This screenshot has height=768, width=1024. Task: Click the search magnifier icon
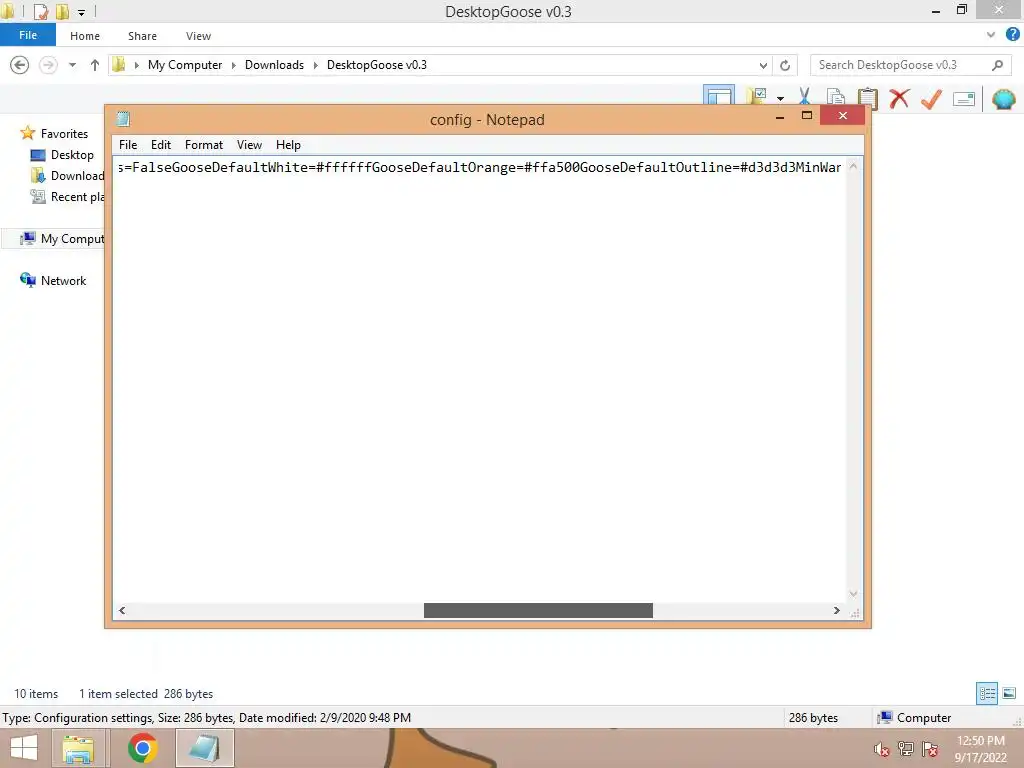997,65
